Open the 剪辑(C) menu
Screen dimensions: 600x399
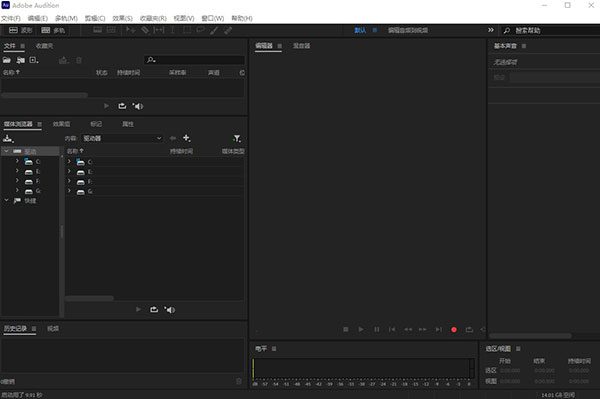pyautogui.click(x=95, y=18)
